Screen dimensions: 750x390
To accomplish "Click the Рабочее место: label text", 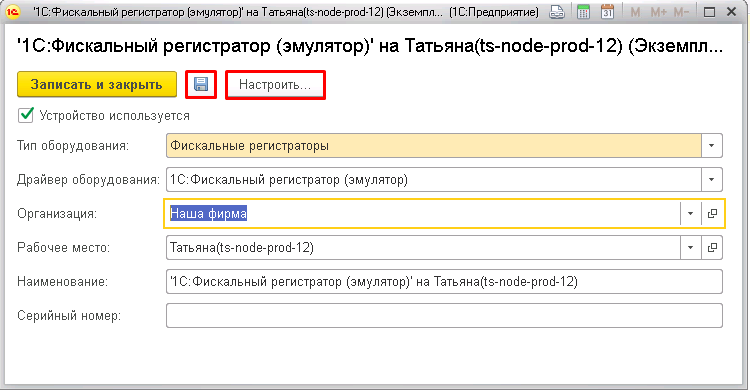I will 64,248.
